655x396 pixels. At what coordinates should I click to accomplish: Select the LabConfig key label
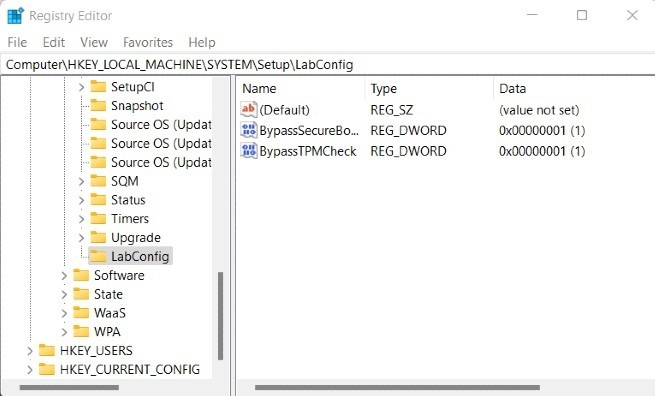(140, 256)
